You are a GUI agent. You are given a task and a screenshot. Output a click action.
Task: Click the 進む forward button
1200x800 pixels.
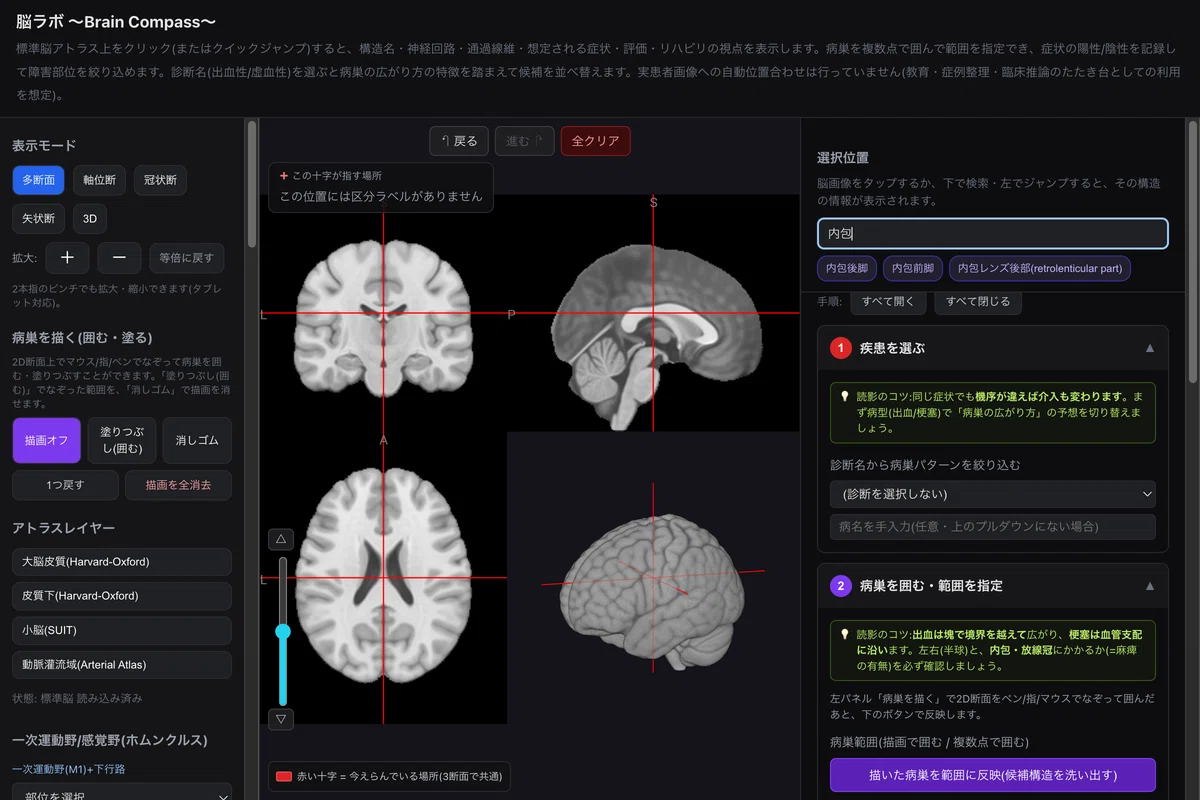point(525,141)
